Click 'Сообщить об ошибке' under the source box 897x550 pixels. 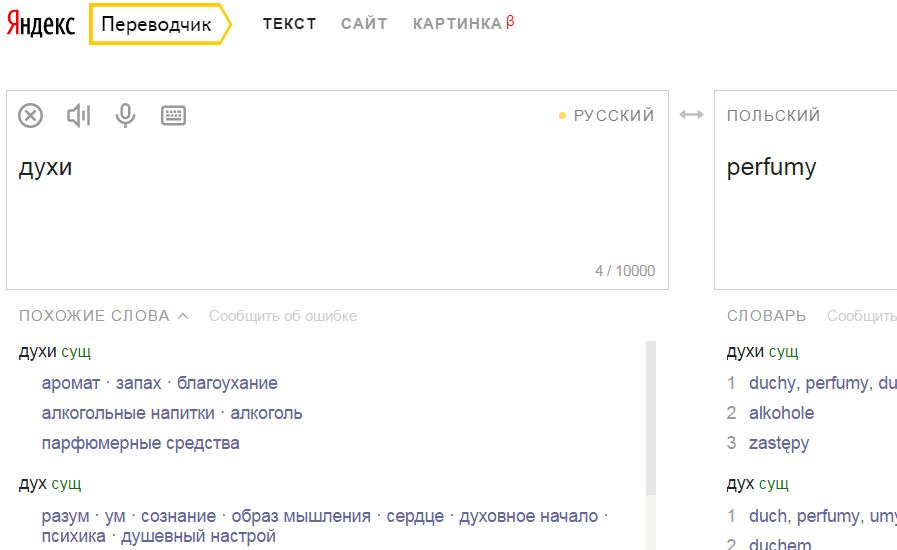(x=283, y=316)
